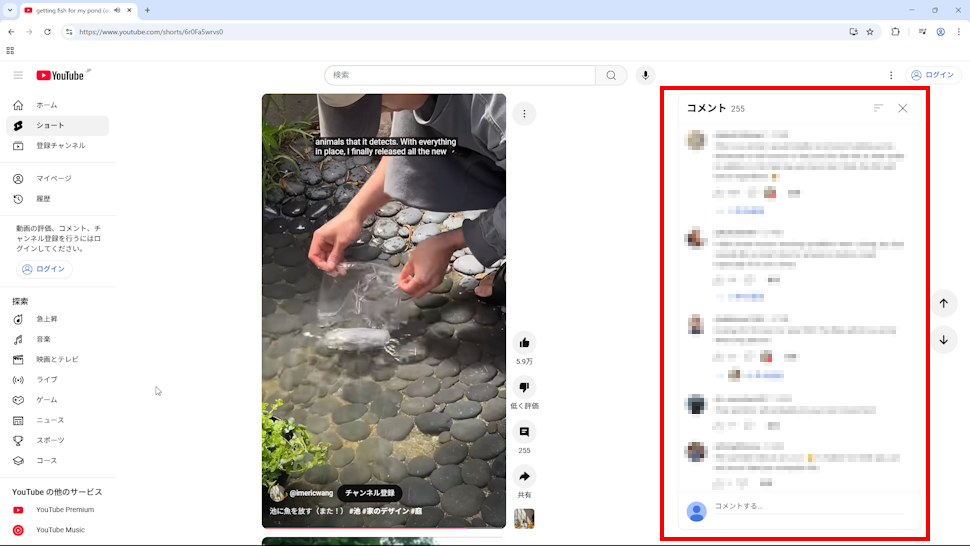
Task: Click the video progress bar
Action: (x=384, y=527)
